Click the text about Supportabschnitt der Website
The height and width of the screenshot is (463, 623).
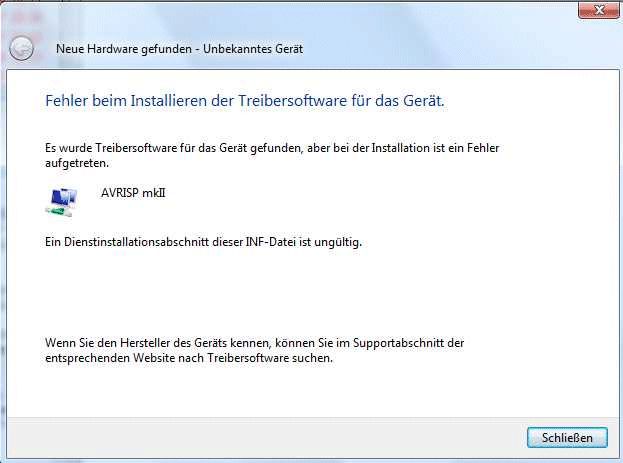click(254, 350)
